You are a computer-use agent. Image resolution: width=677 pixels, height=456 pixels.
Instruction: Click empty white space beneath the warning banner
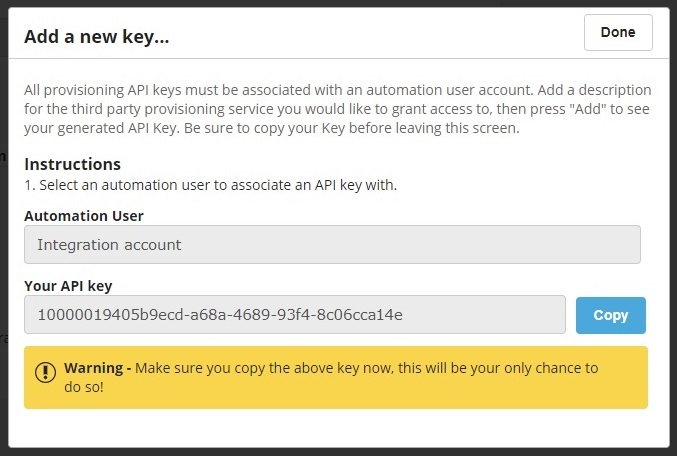pyautogui.click(x=338, y=428)
